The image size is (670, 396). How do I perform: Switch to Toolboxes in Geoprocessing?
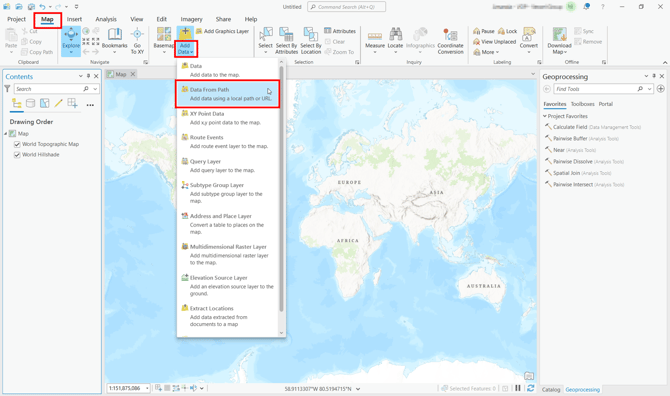click(582, 104)
